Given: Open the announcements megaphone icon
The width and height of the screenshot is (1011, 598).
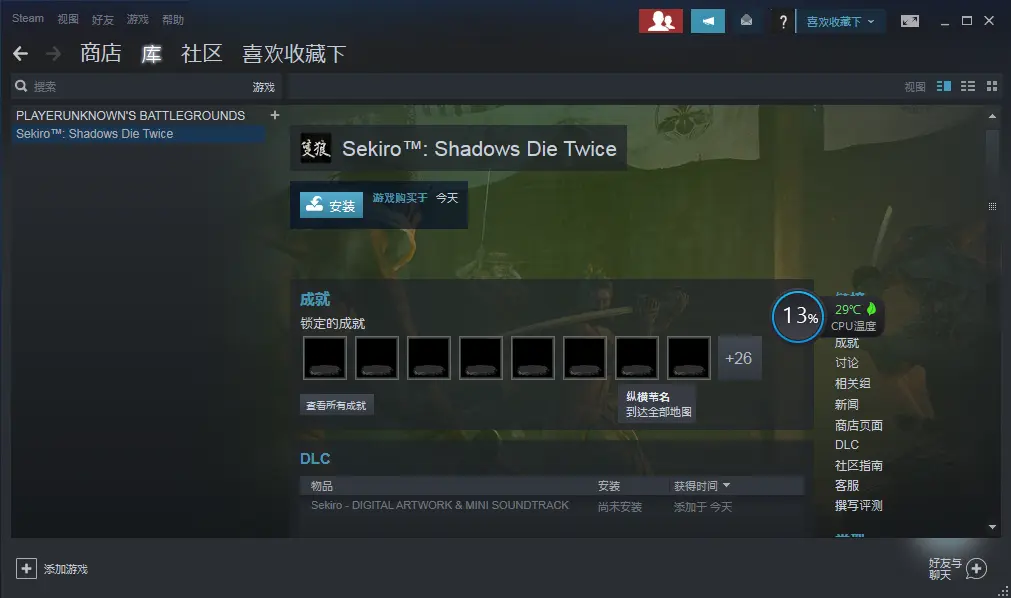Looking at the screenshot, I should click(x=707, y=21).
